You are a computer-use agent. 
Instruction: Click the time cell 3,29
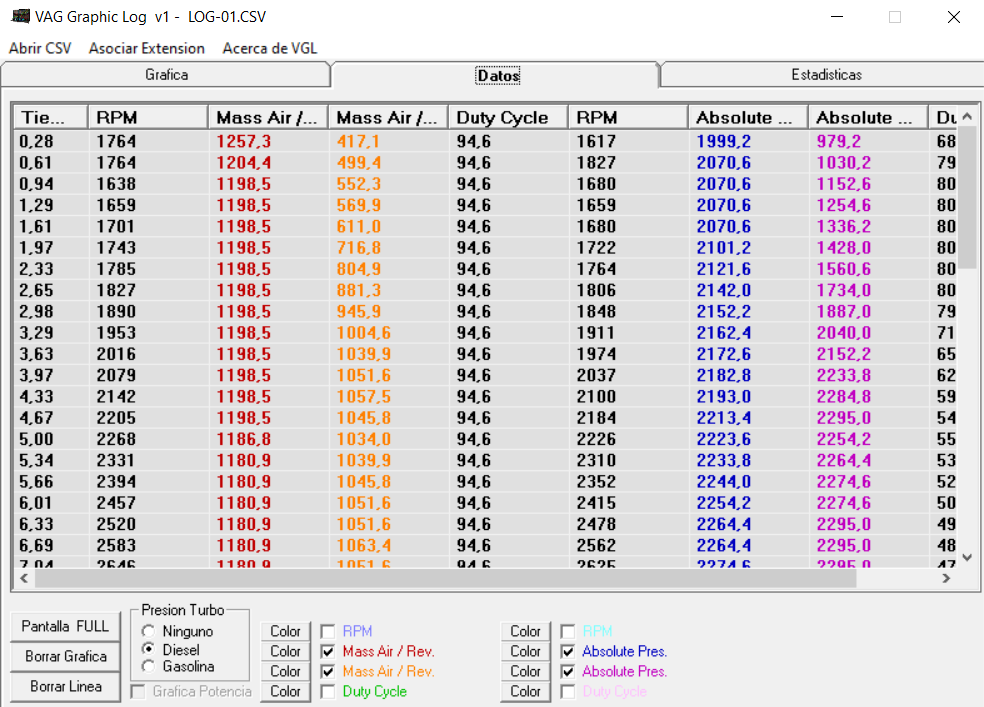36,332
